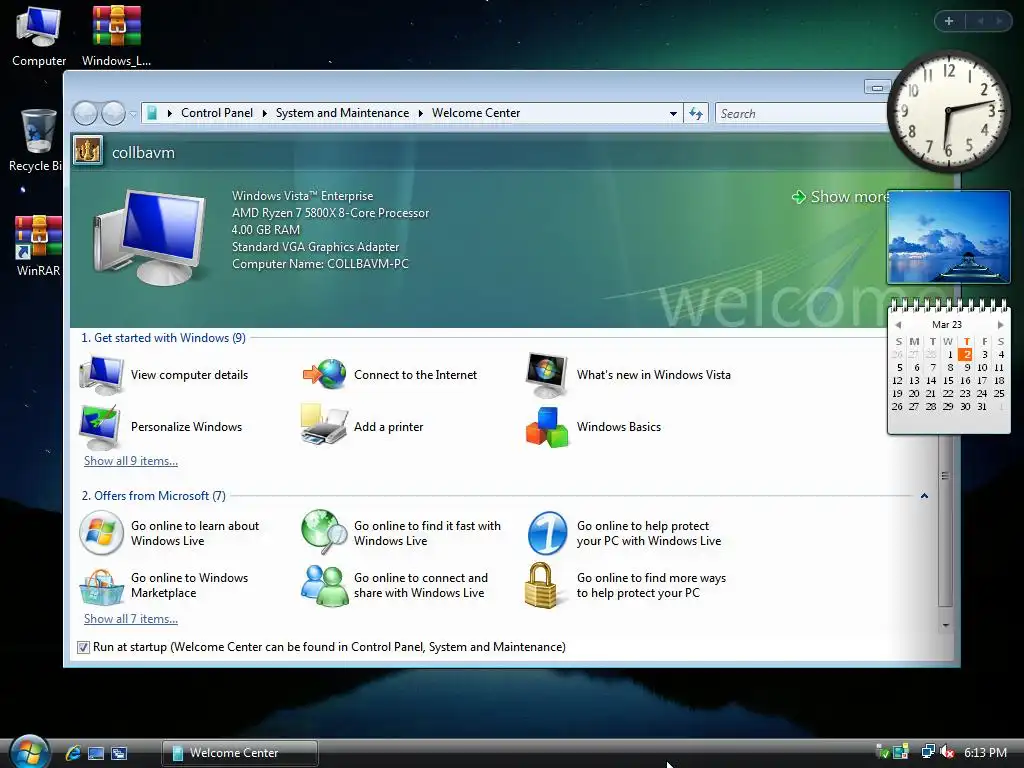Click the refresh button beside address bar
This screenshot has height=768, width=1024.
696,114
